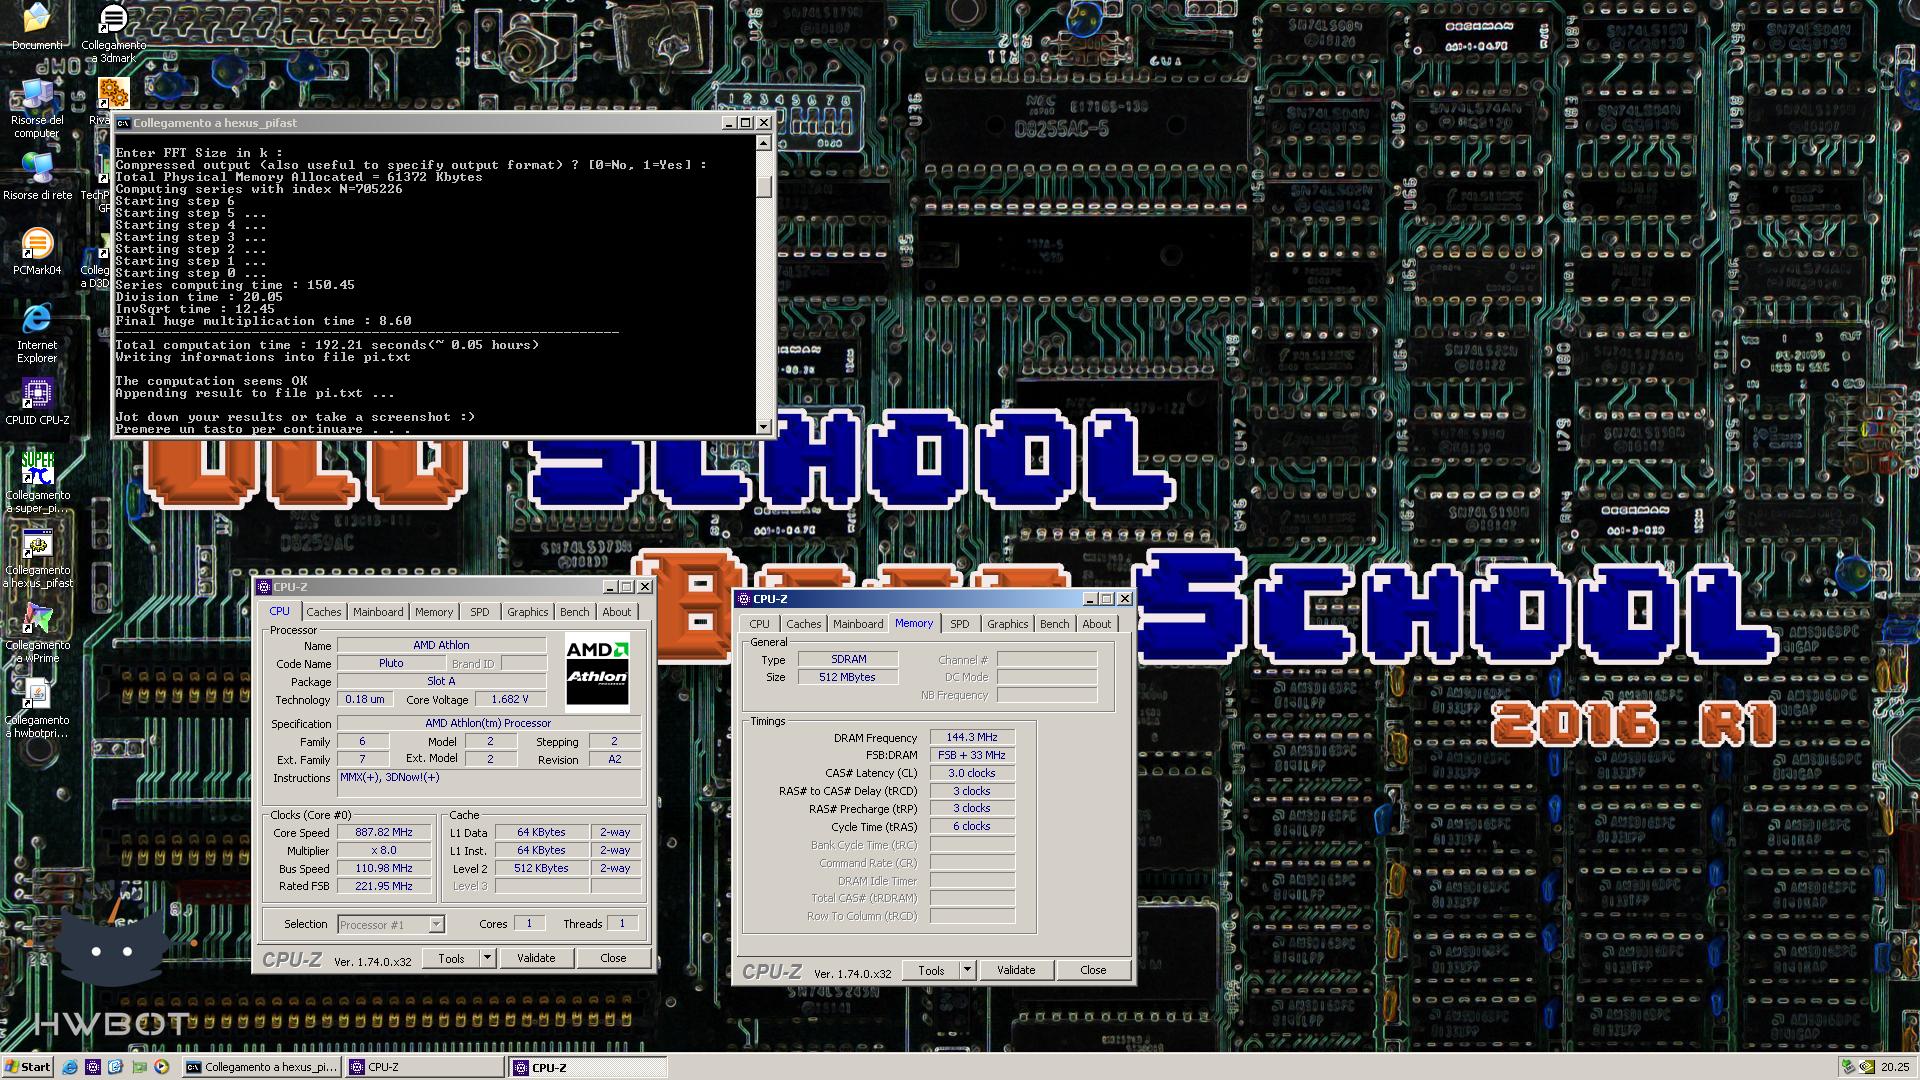Click Close button in left CPU-Z window

(613, 958)
